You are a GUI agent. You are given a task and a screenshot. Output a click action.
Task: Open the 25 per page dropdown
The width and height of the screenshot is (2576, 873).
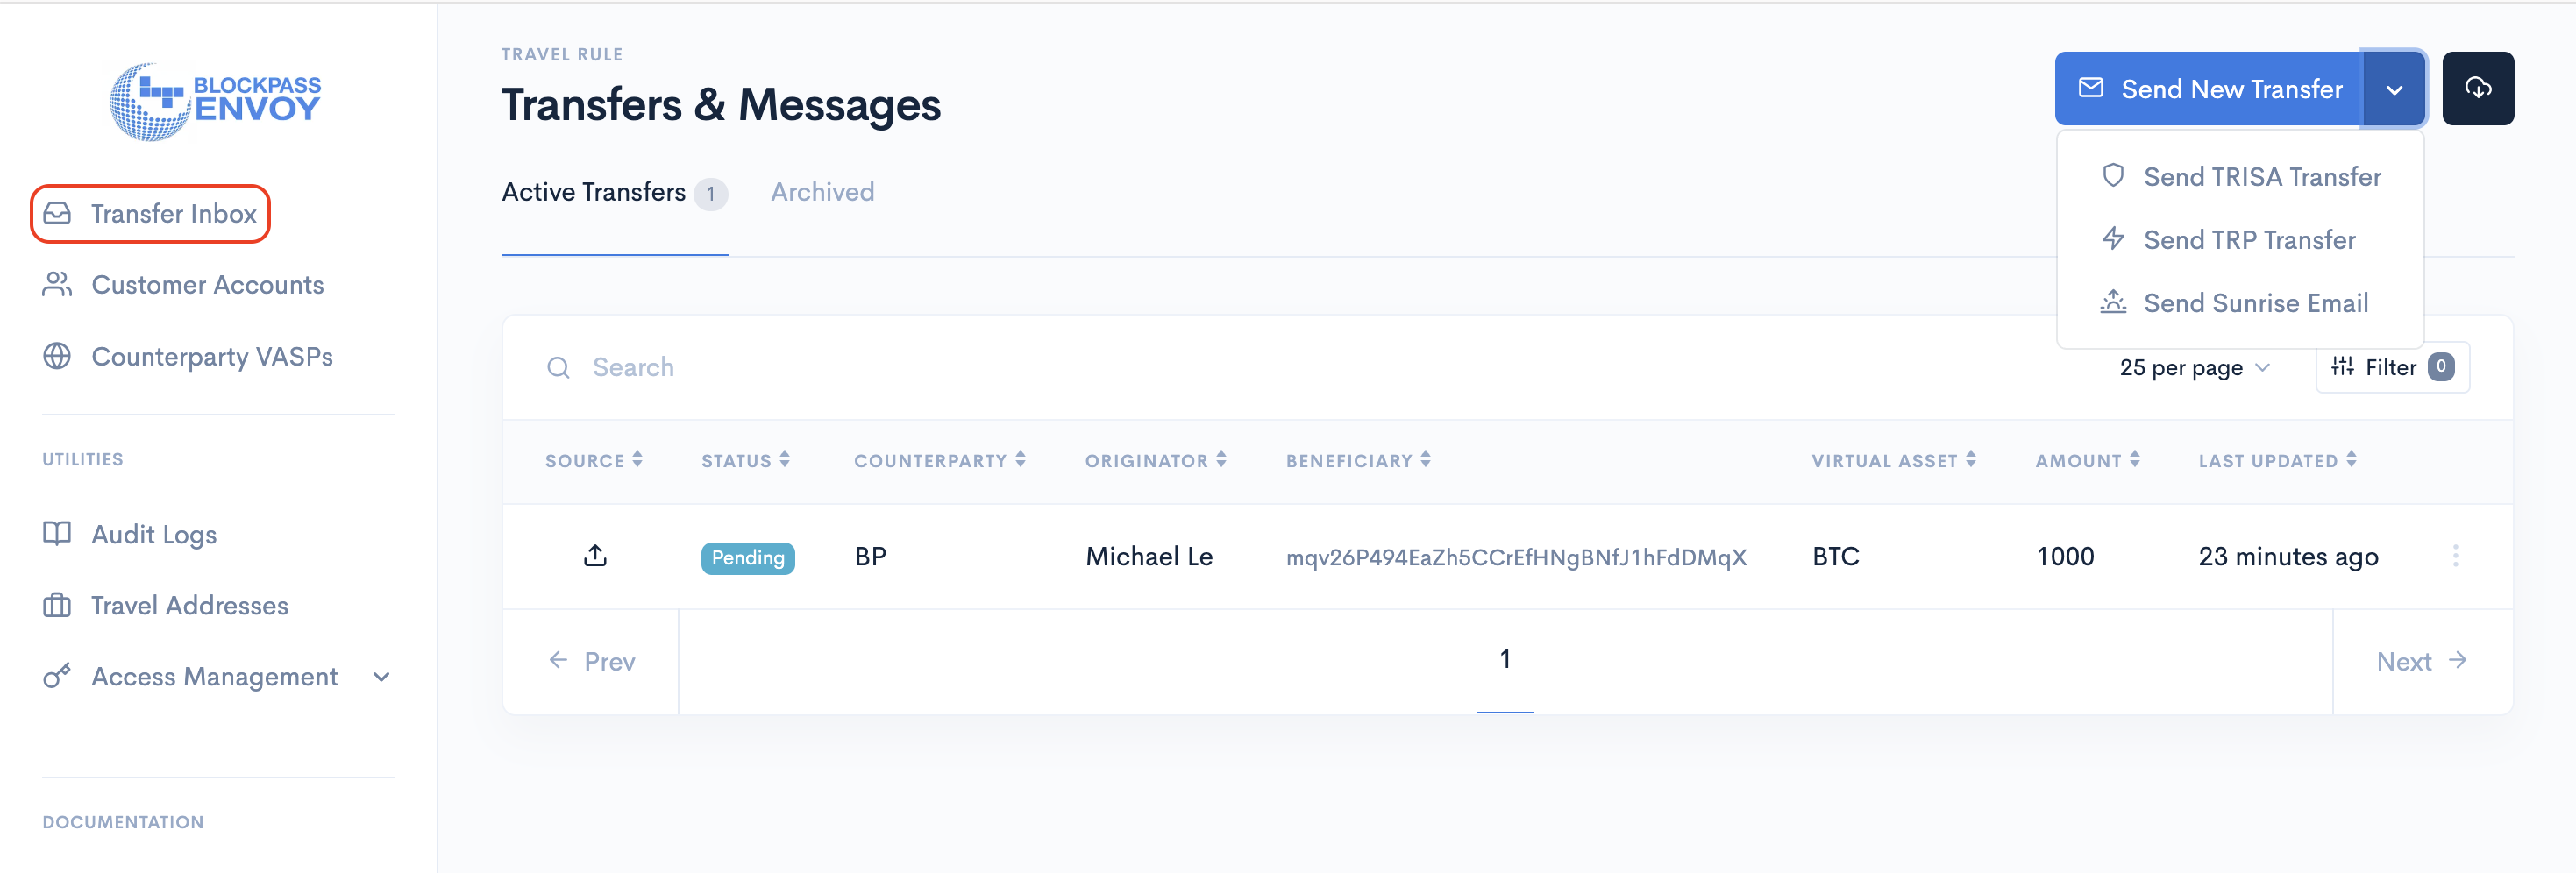coord(2194,368)
